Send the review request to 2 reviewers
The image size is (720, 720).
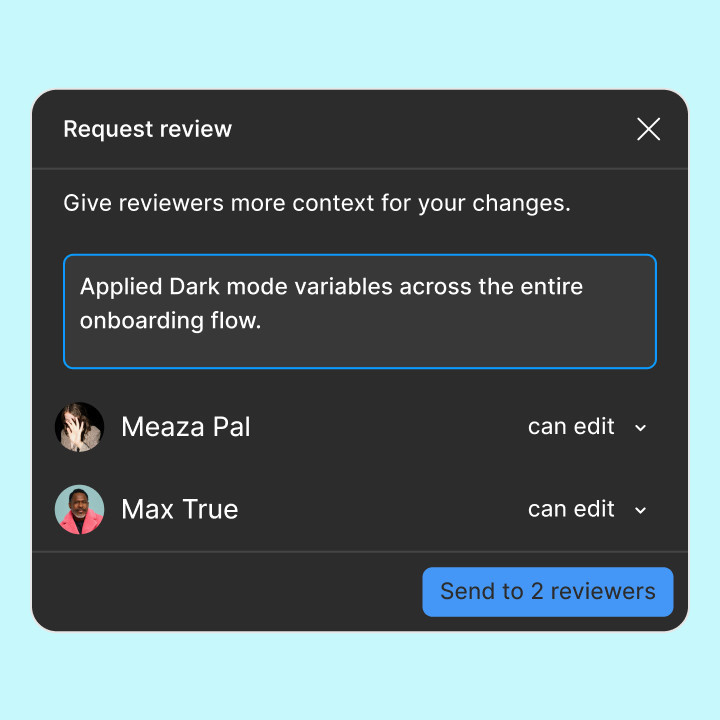coord(548,591)
